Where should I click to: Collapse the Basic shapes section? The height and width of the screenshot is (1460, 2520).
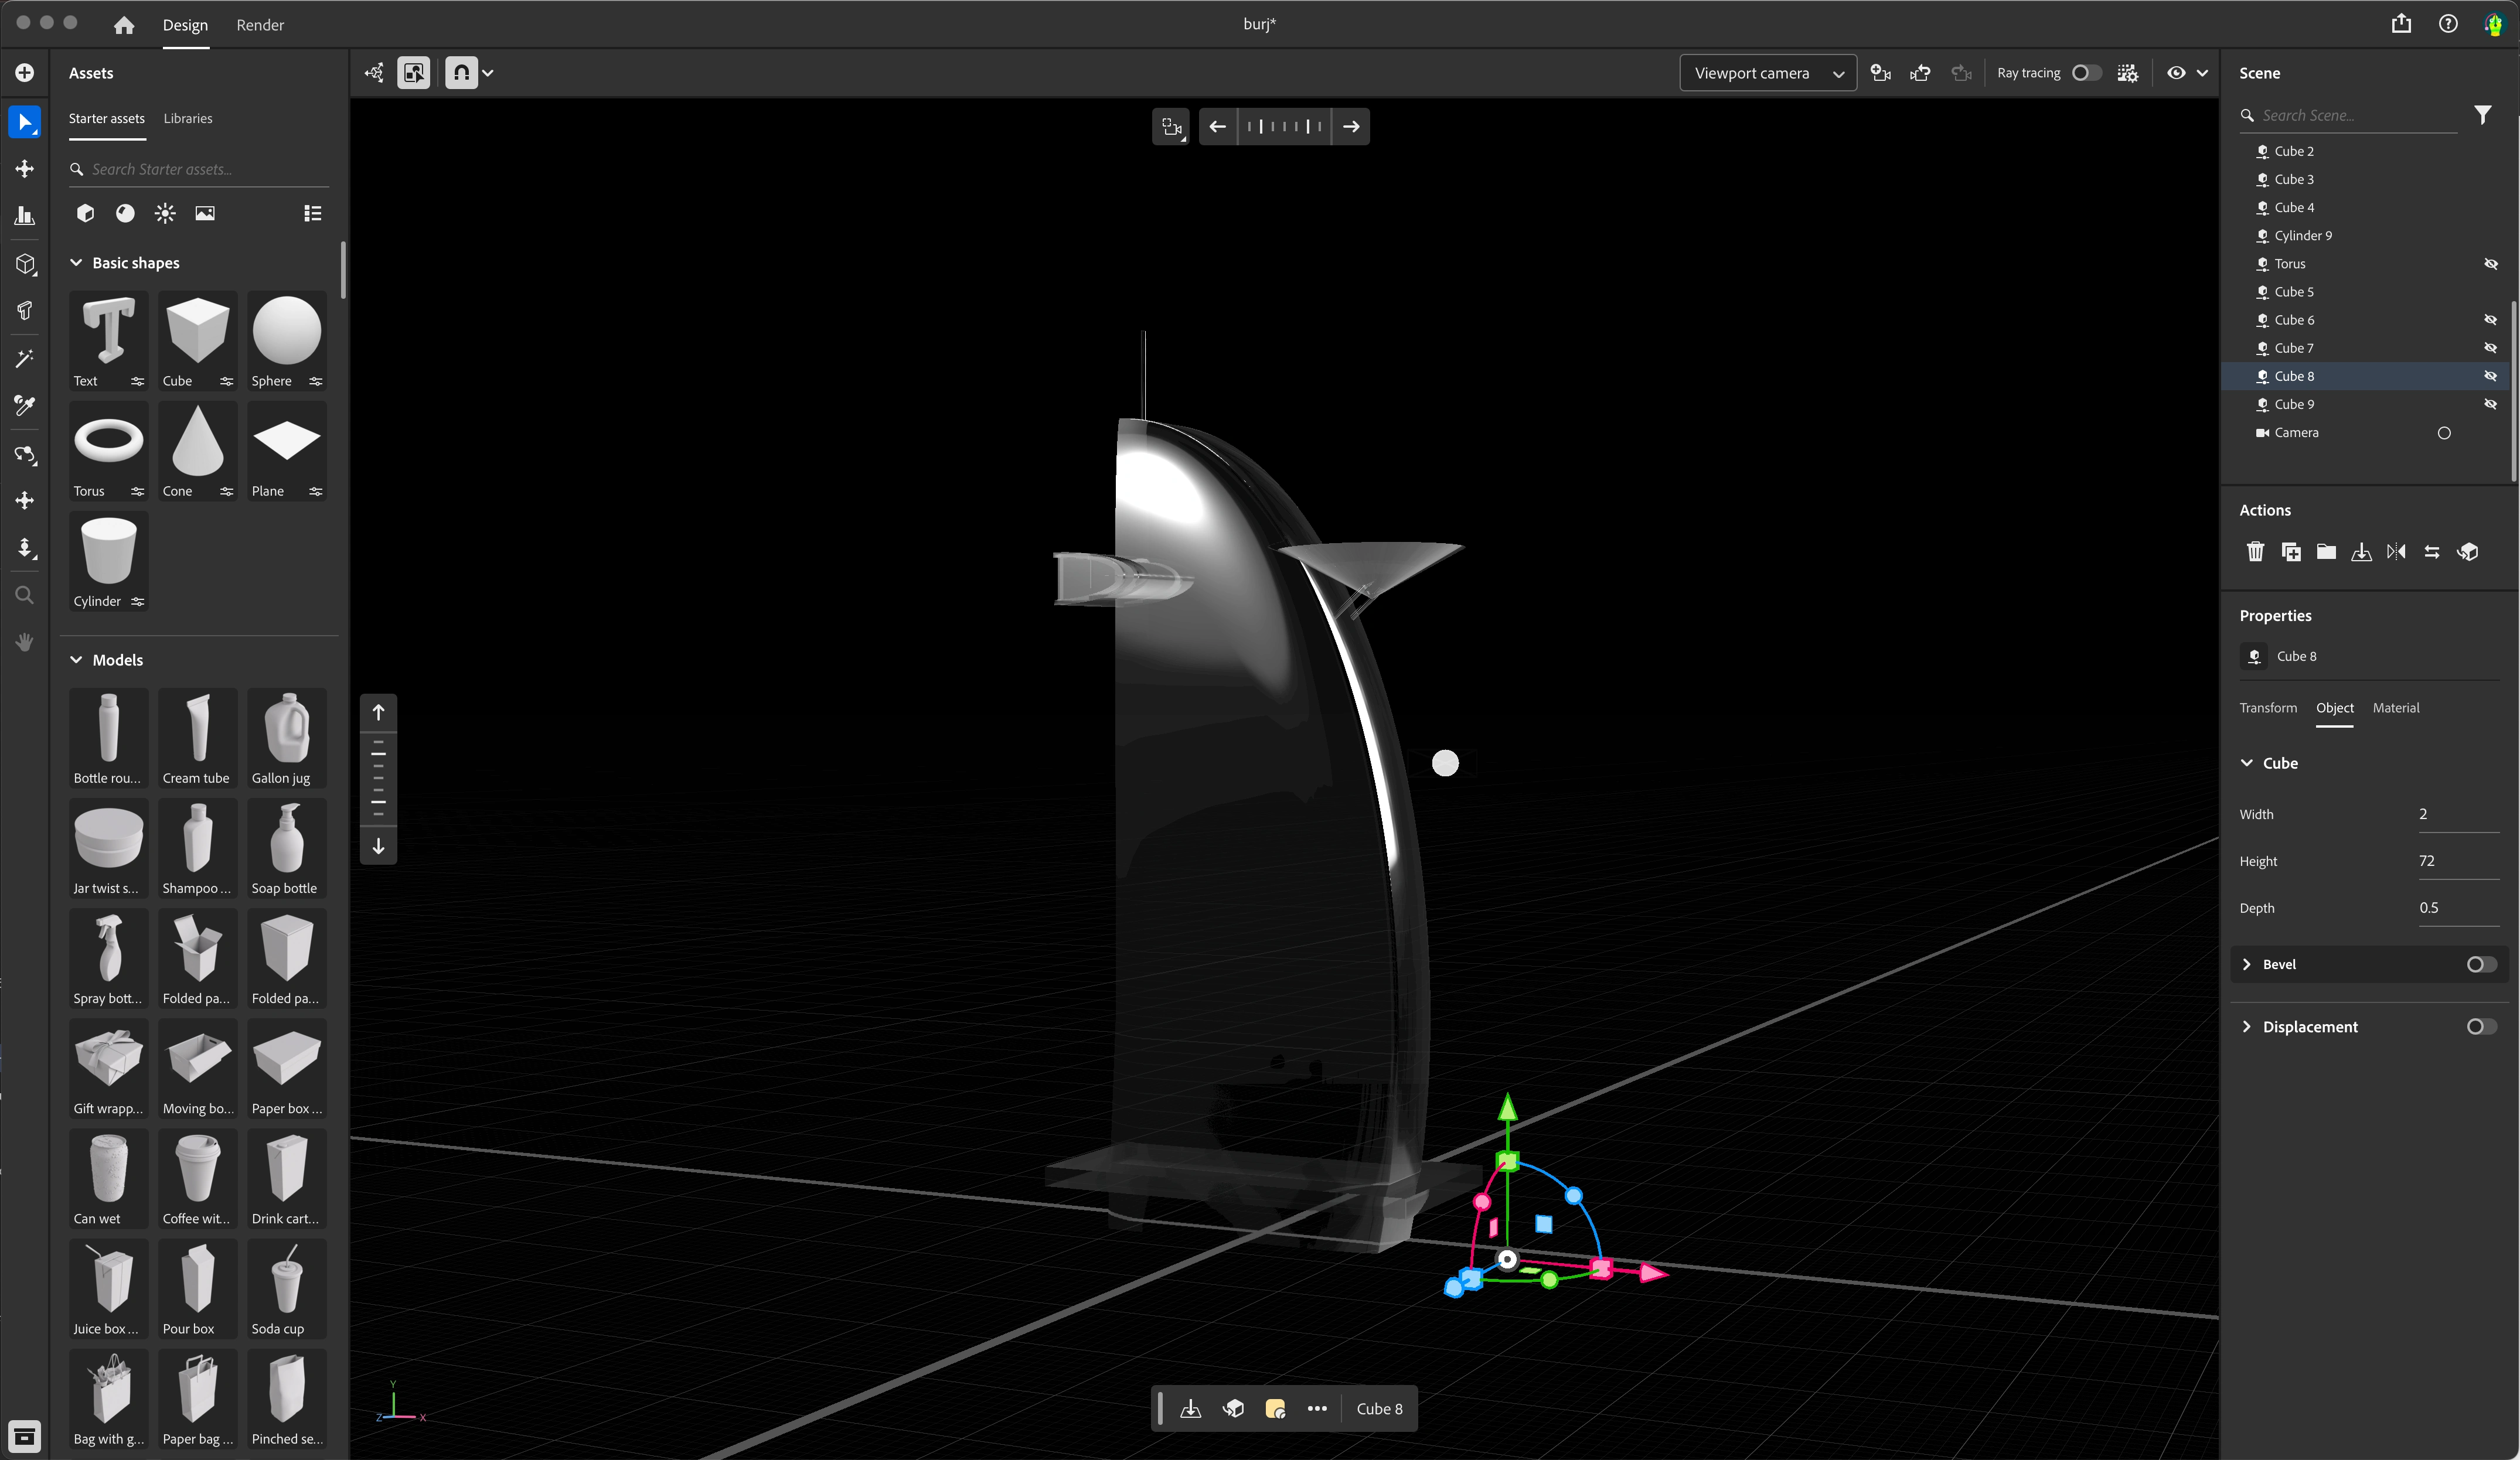pyautogui.click(x=76, y=263)
